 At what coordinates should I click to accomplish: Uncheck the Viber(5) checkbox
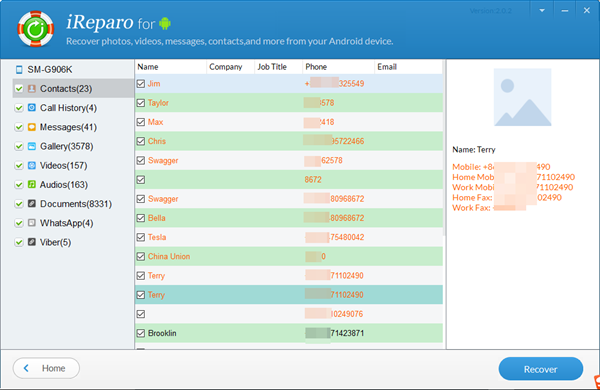[x=19, y=242]
